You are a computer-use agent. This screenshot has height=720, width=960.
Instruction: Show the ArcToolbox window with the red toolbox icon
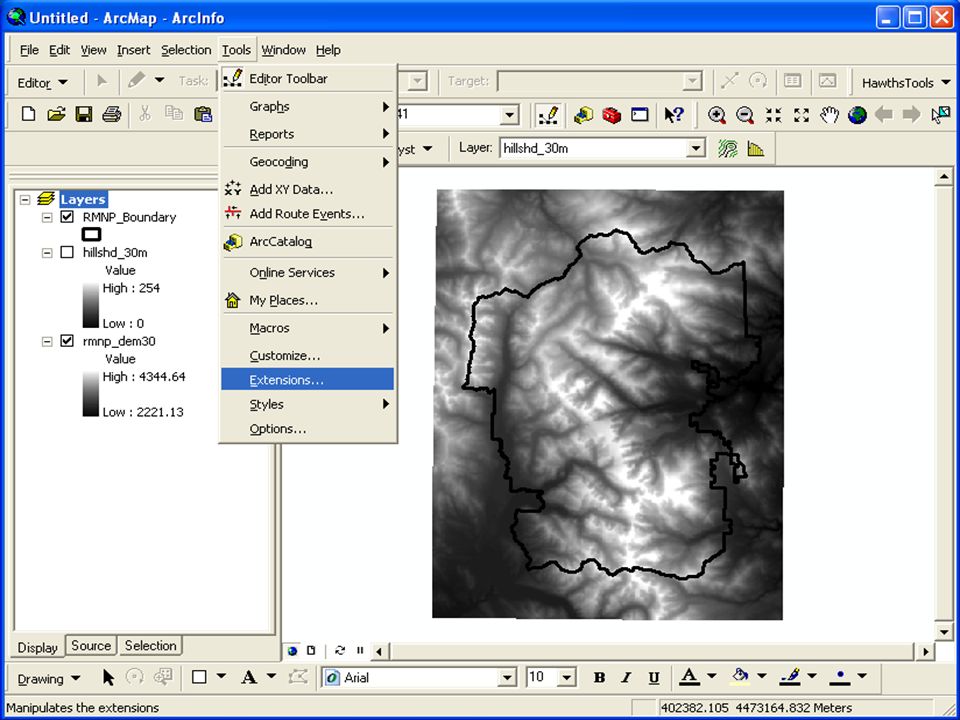612,115
